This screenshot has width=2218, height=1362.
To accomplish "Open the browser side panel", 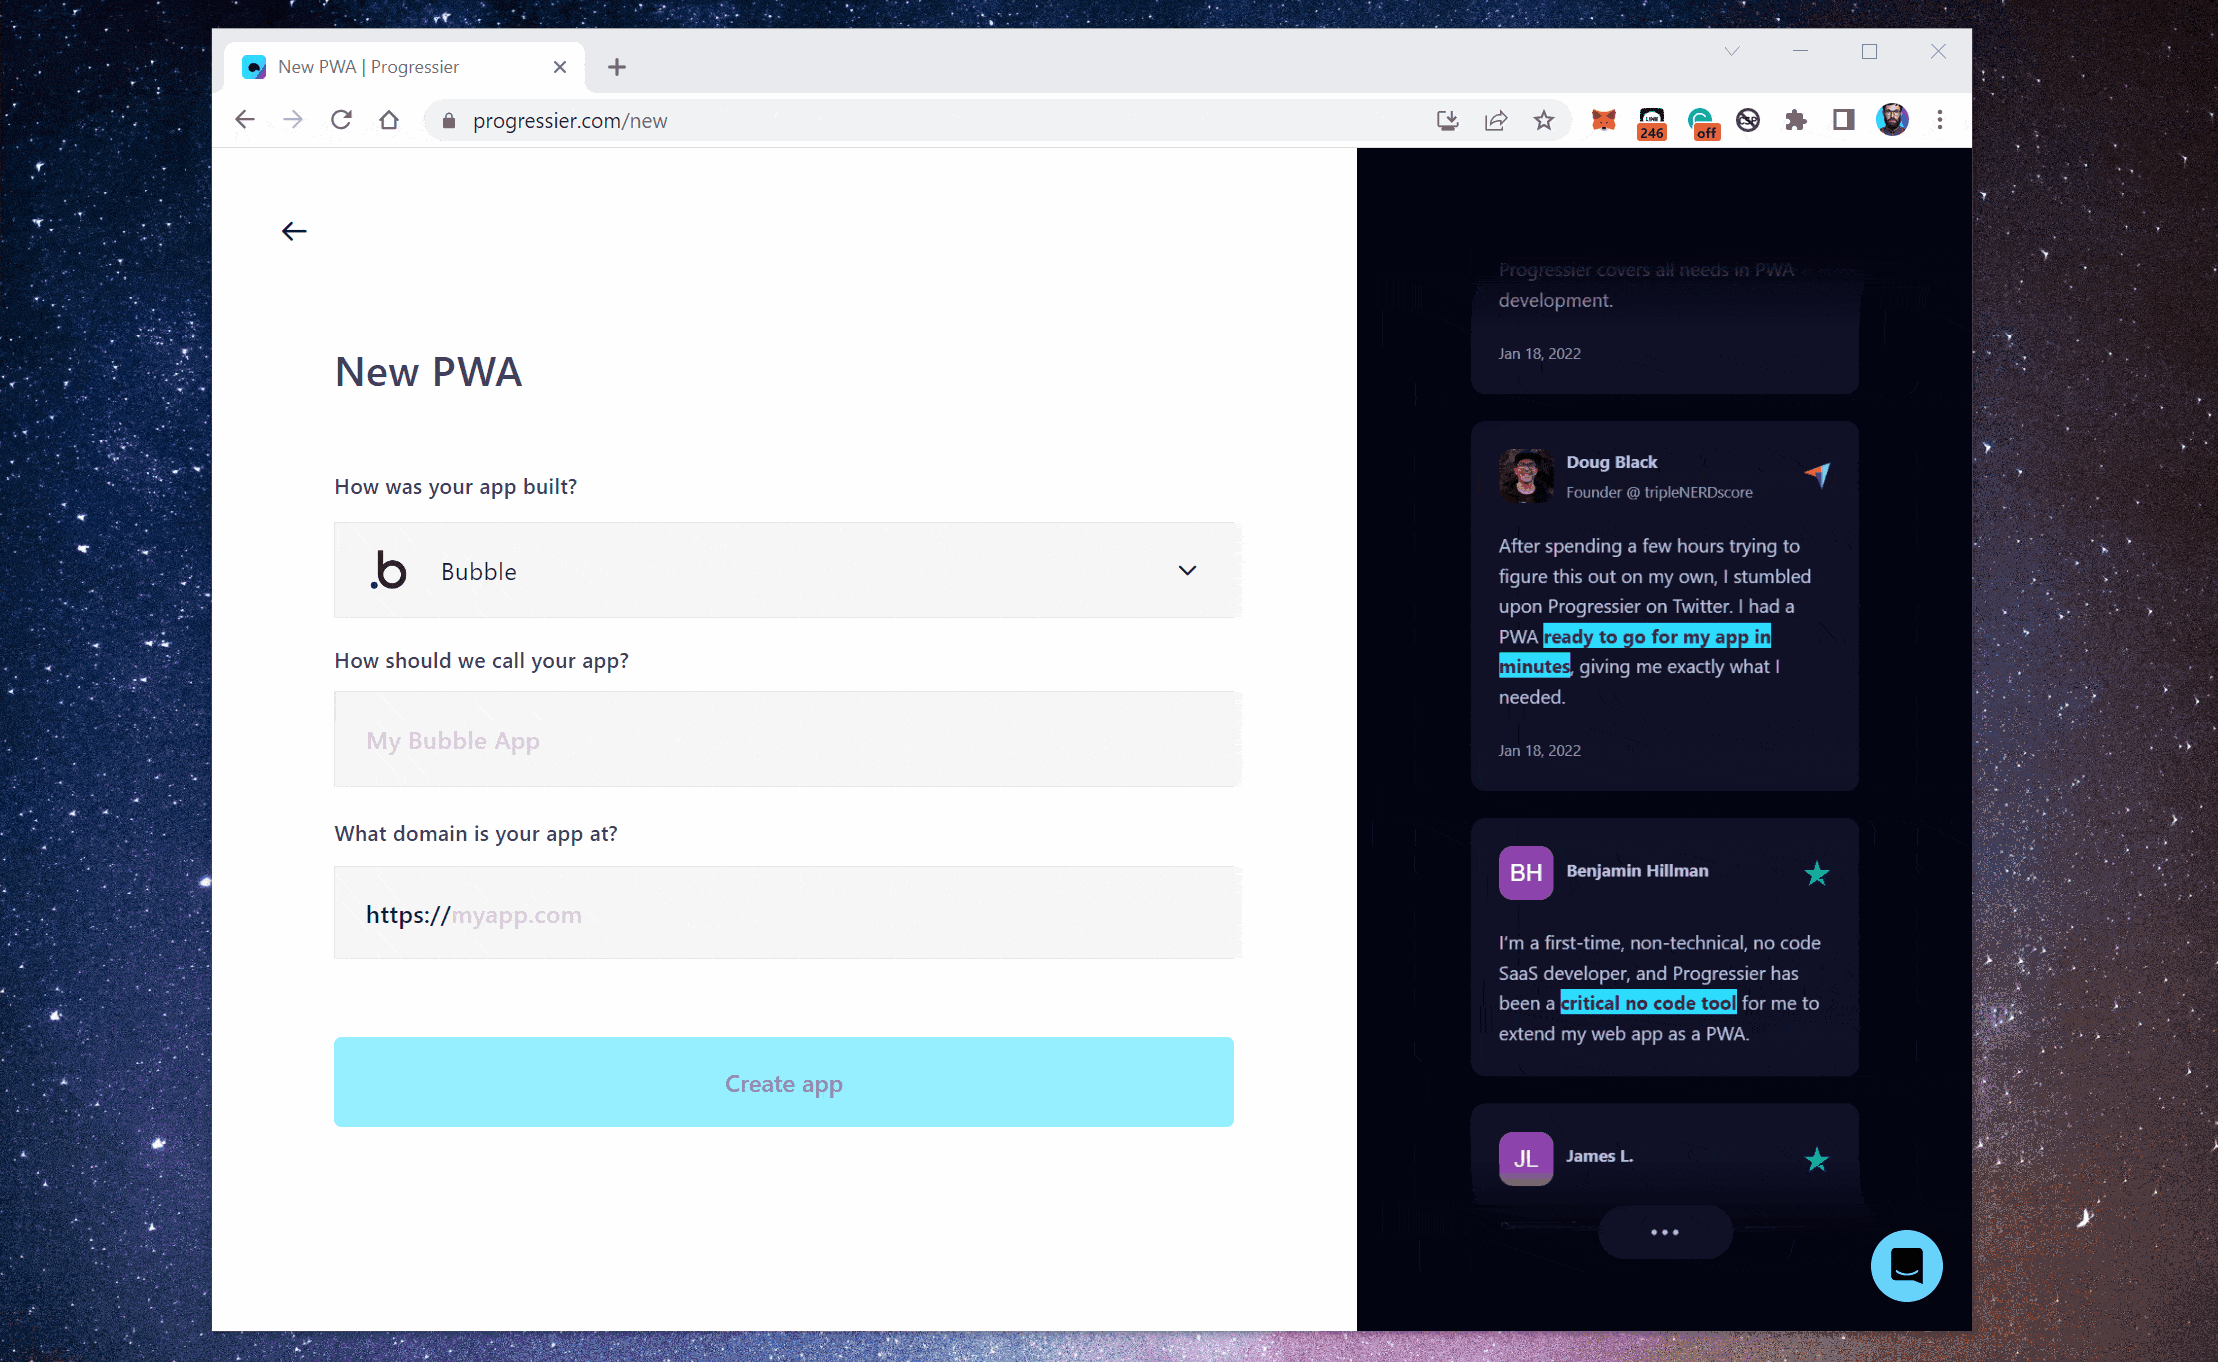I will (1844, 120).
